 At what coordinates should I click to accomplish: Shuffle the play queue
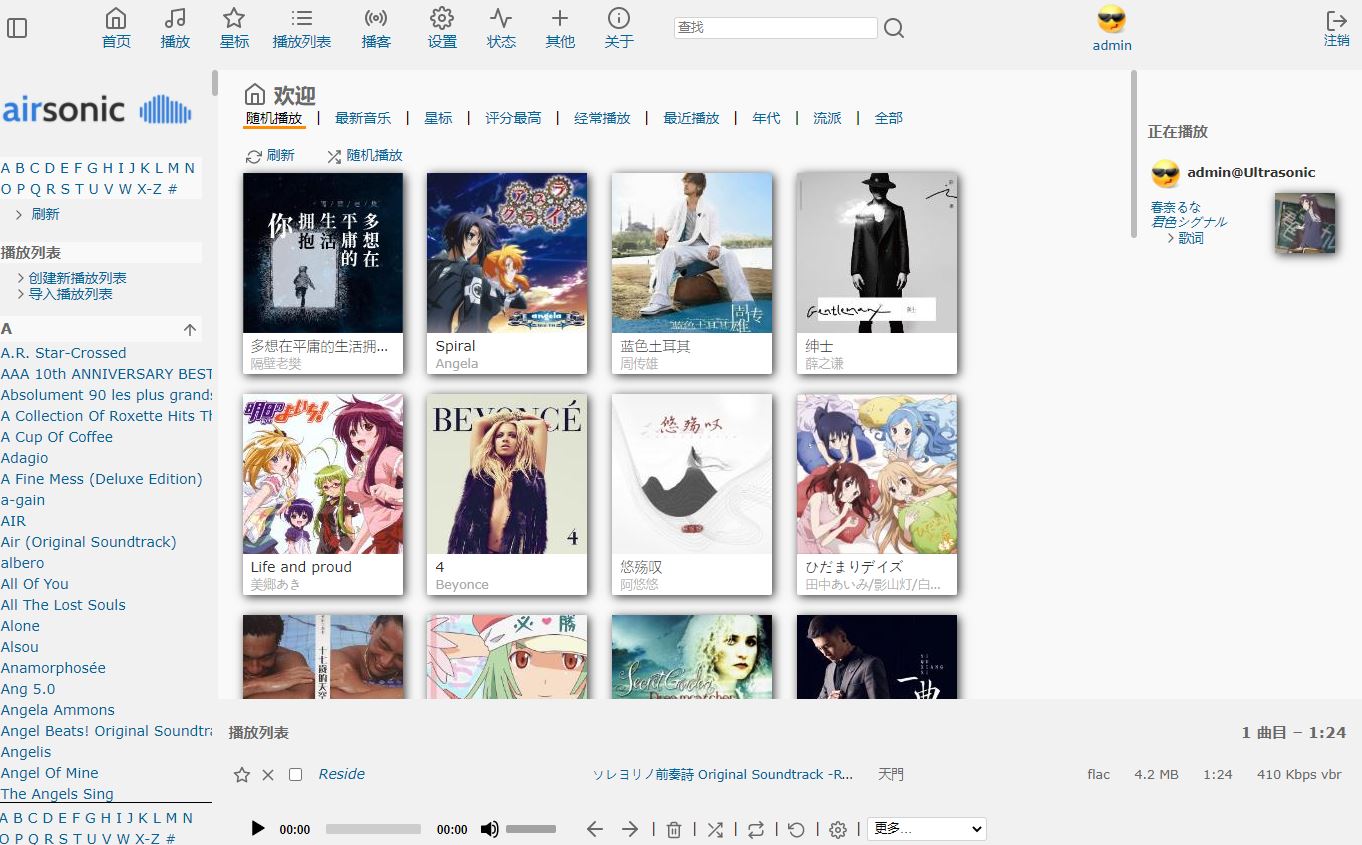click(x=715, y=829)
